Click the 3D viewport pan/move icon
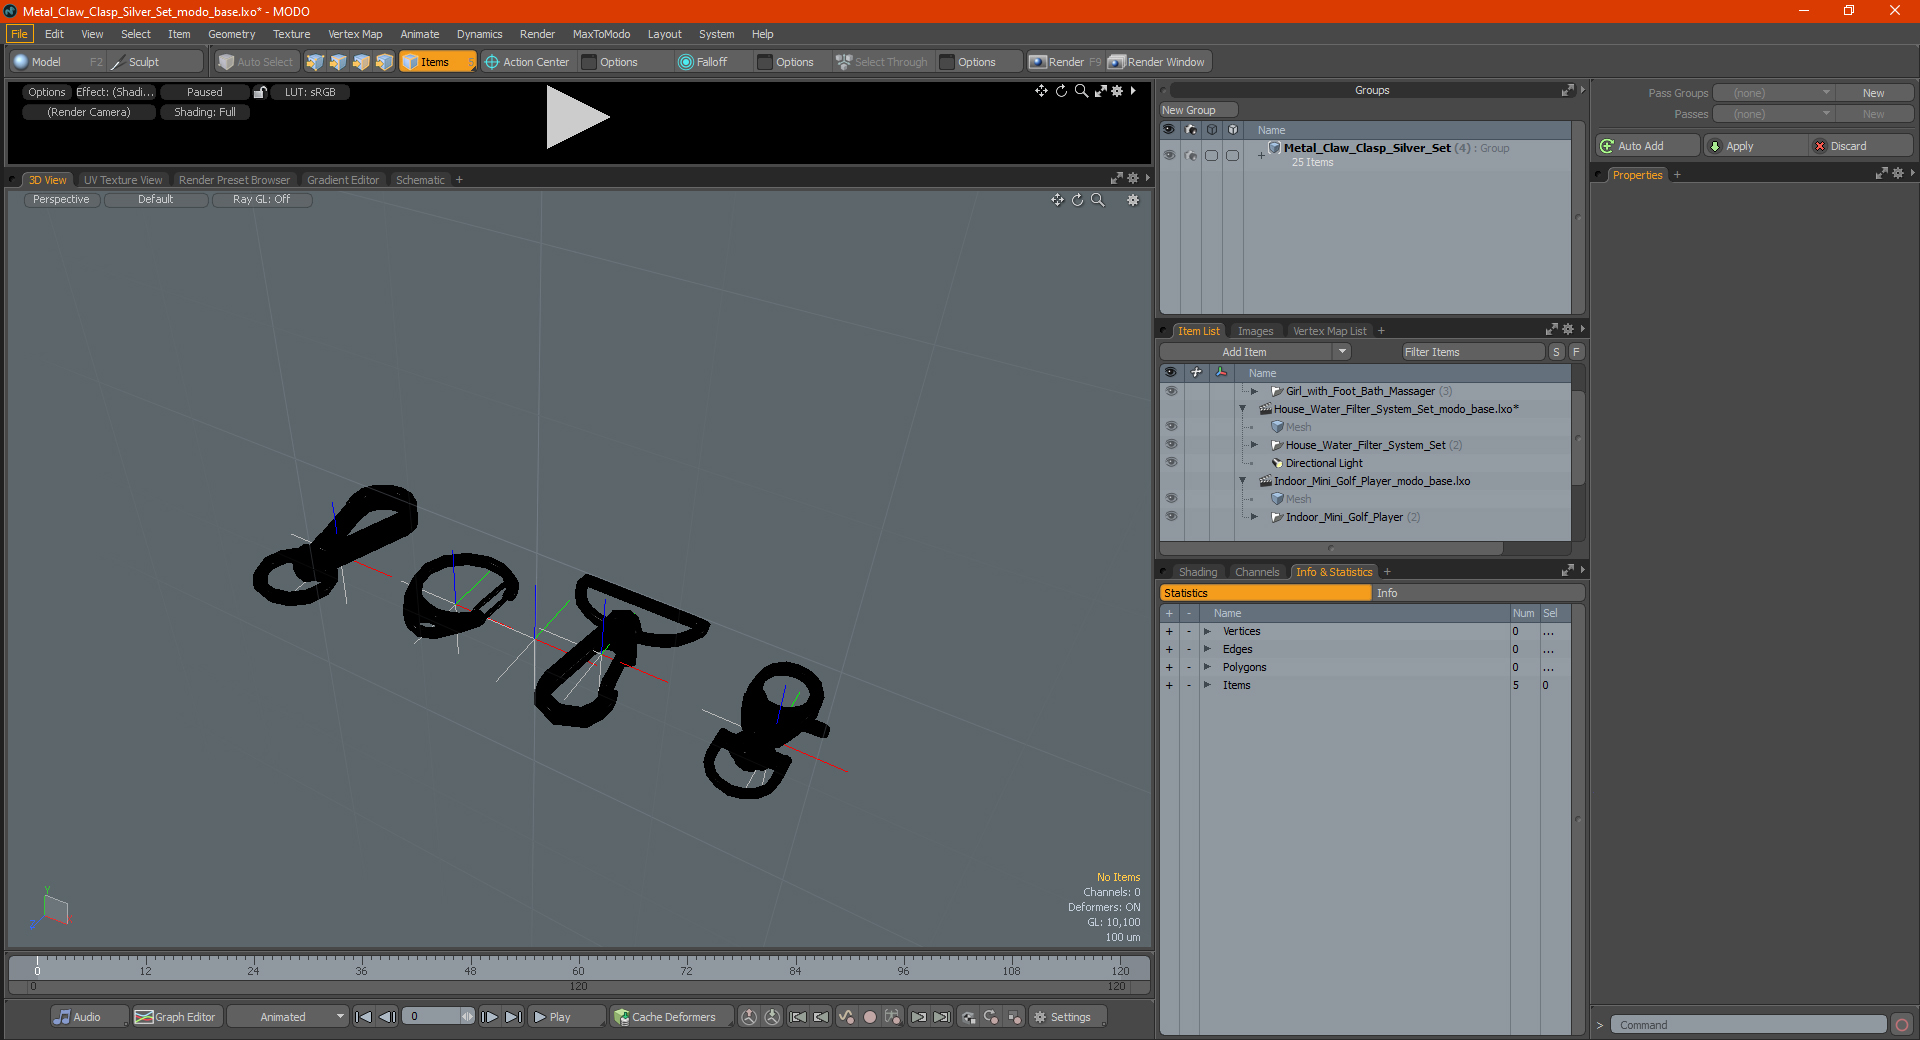 click(1057, 200)
